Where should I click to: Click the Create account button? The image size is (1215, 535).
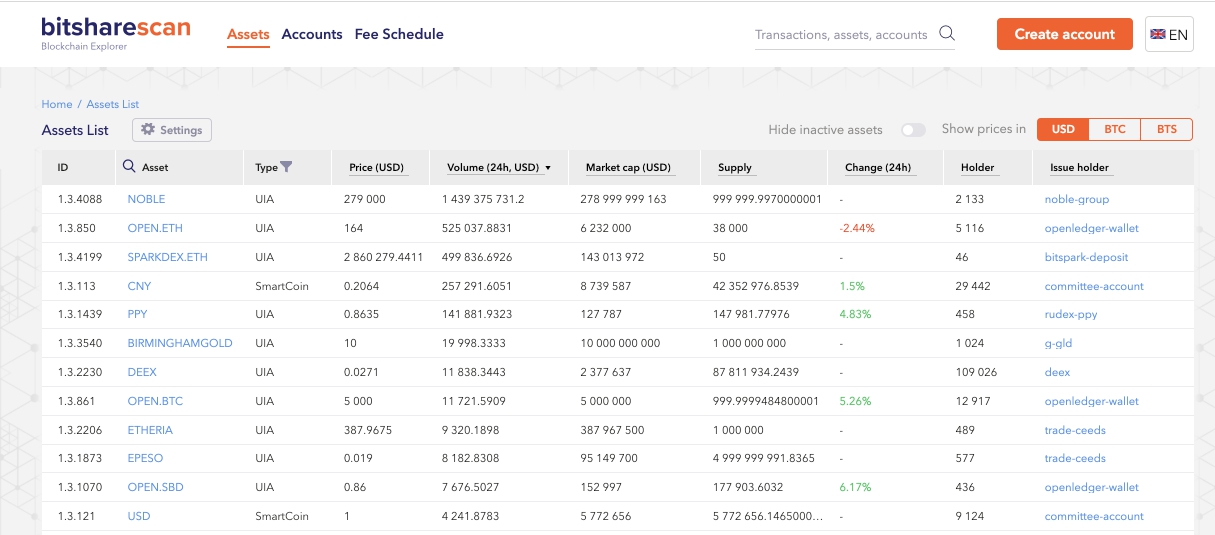coord(1065,34)
